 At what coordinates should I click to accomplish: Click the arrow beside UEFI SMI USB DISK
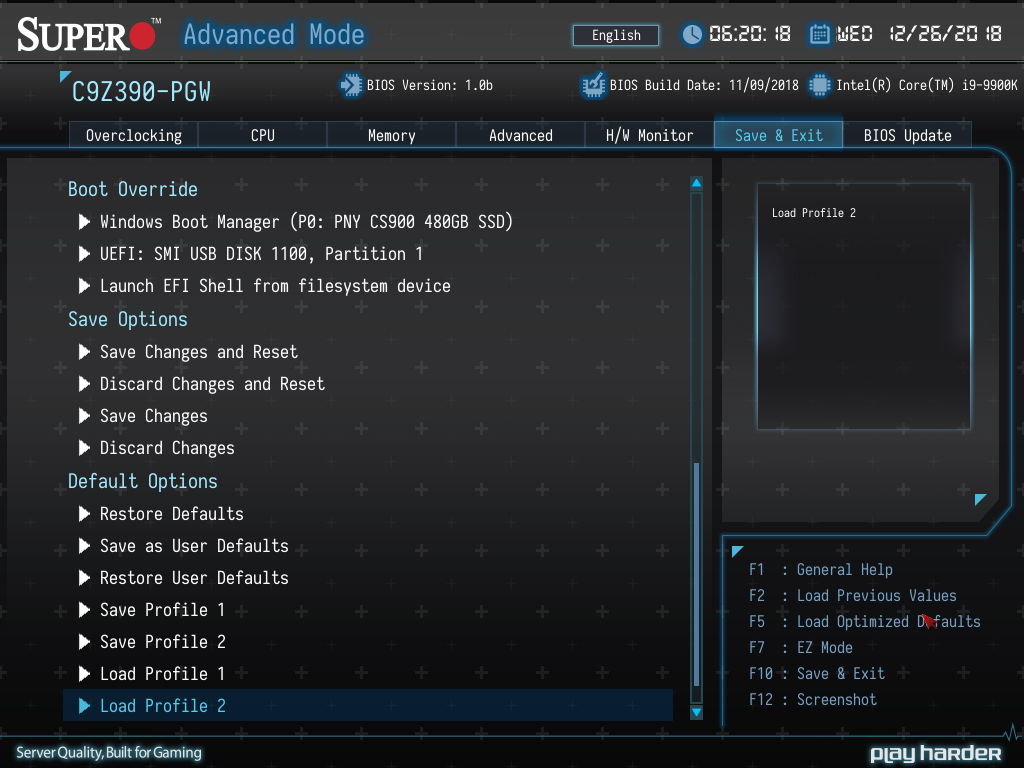(84, 254)
